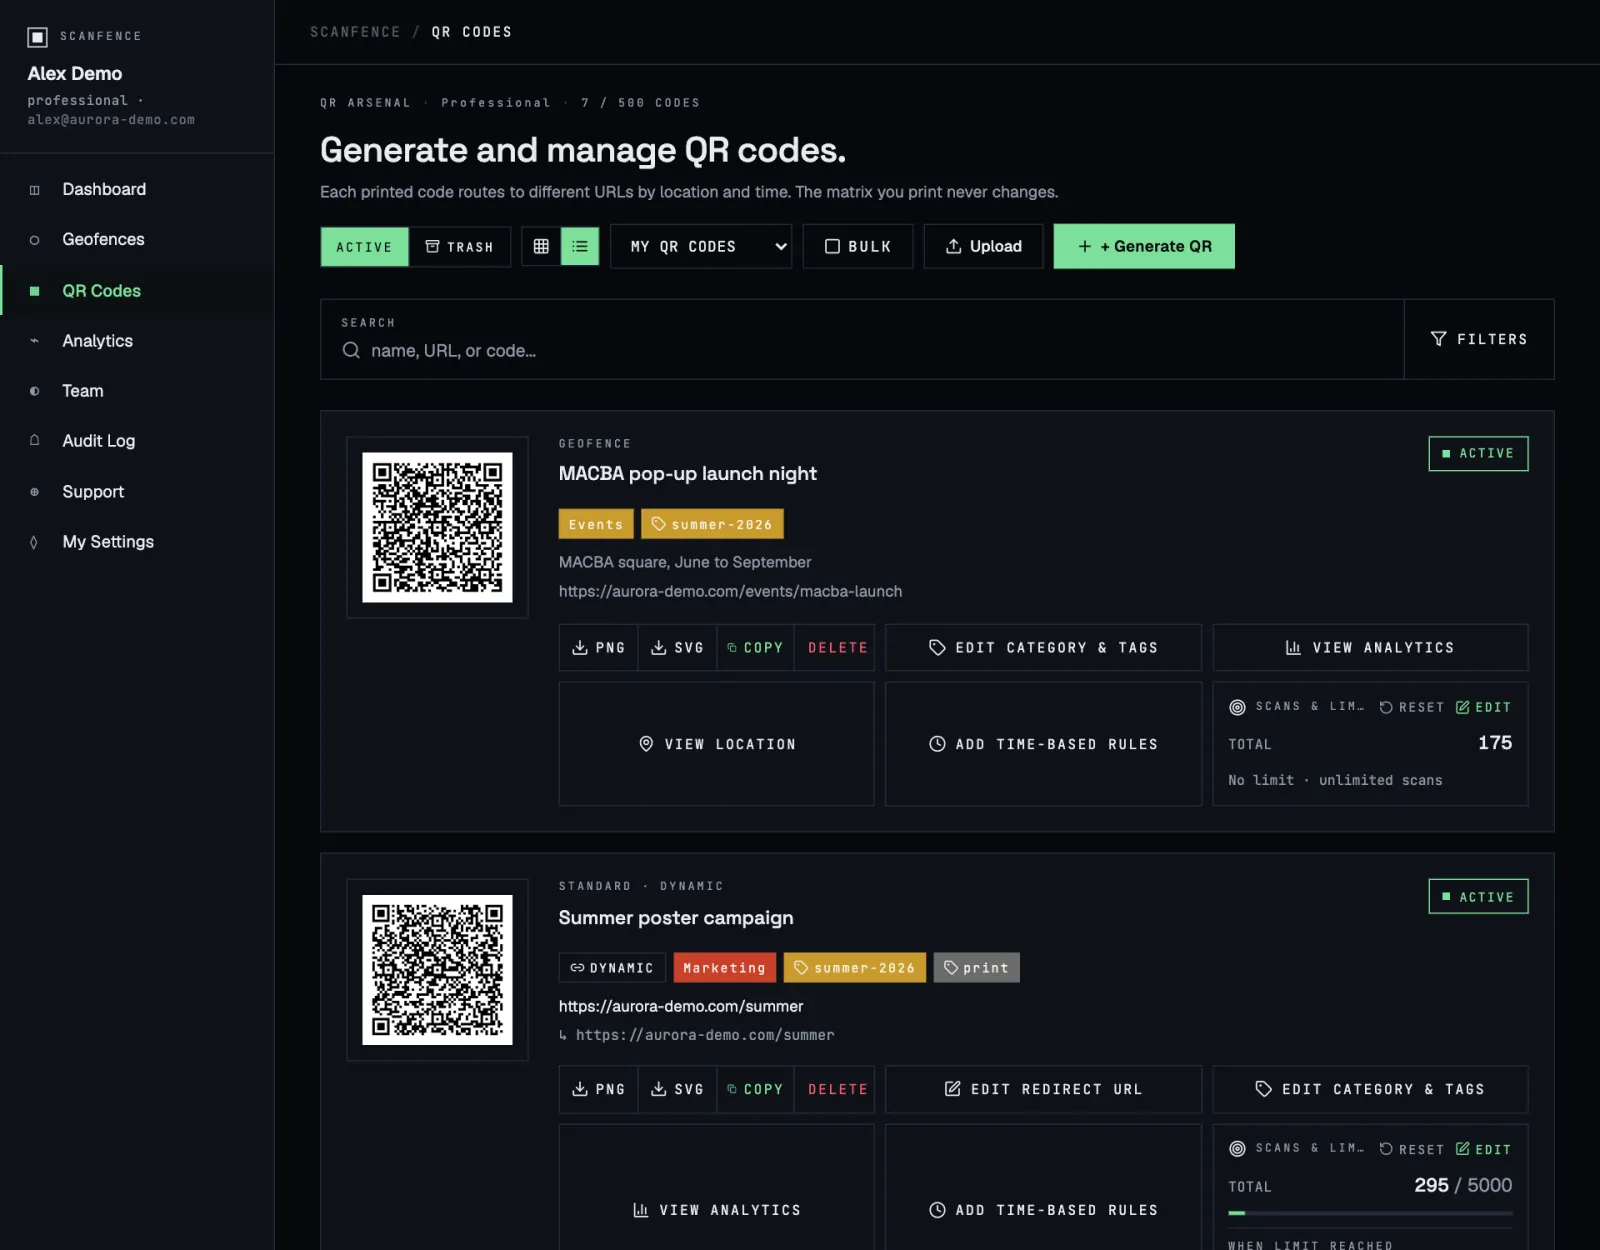Click the ScanFence logo icon
Image resolution: width=1600 pixels, height=1250 pixels.
(x=37, y=37)
